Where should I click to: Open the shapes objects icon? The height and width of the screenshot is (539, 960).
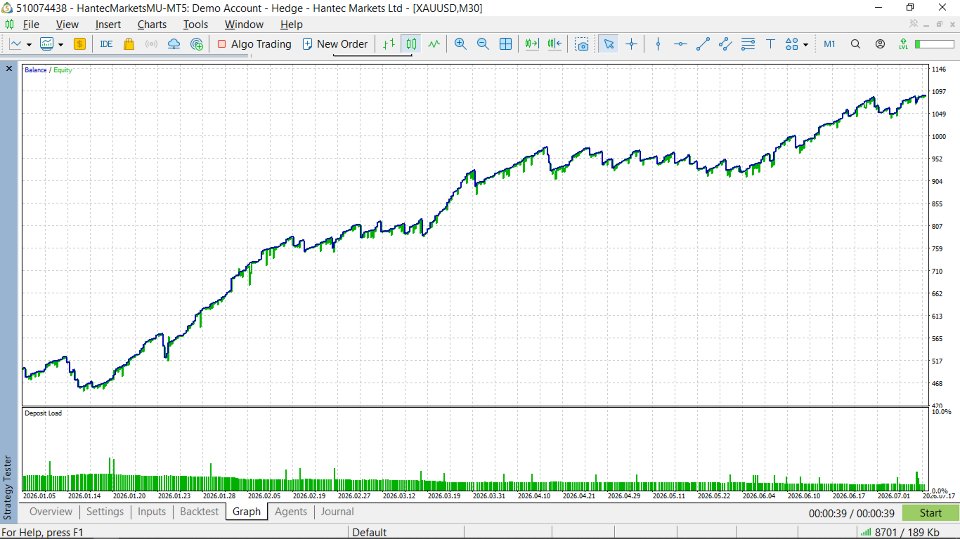[792, 44]
